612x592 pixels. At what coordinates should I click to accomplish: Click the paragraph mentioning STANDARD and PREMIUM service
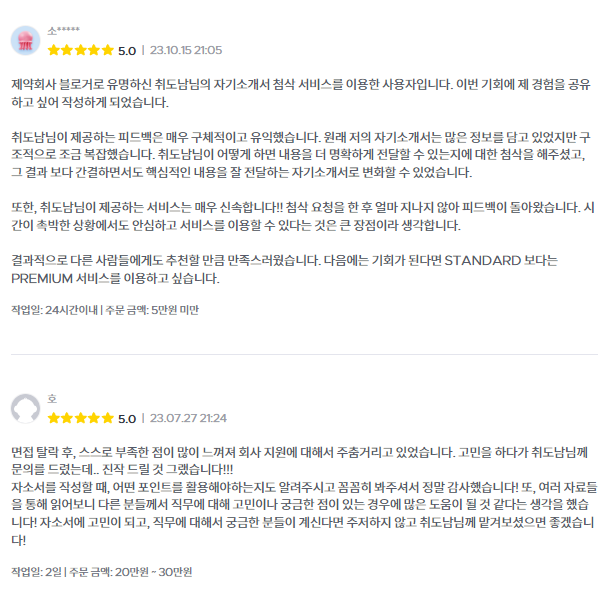pyautogui.click(x=284, y=269)
